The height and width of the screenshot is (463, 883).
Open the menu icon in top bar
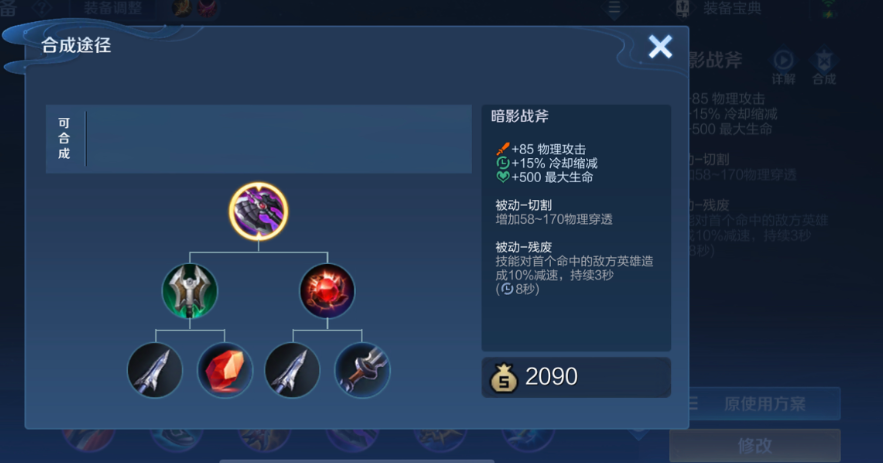click(614, 8)
